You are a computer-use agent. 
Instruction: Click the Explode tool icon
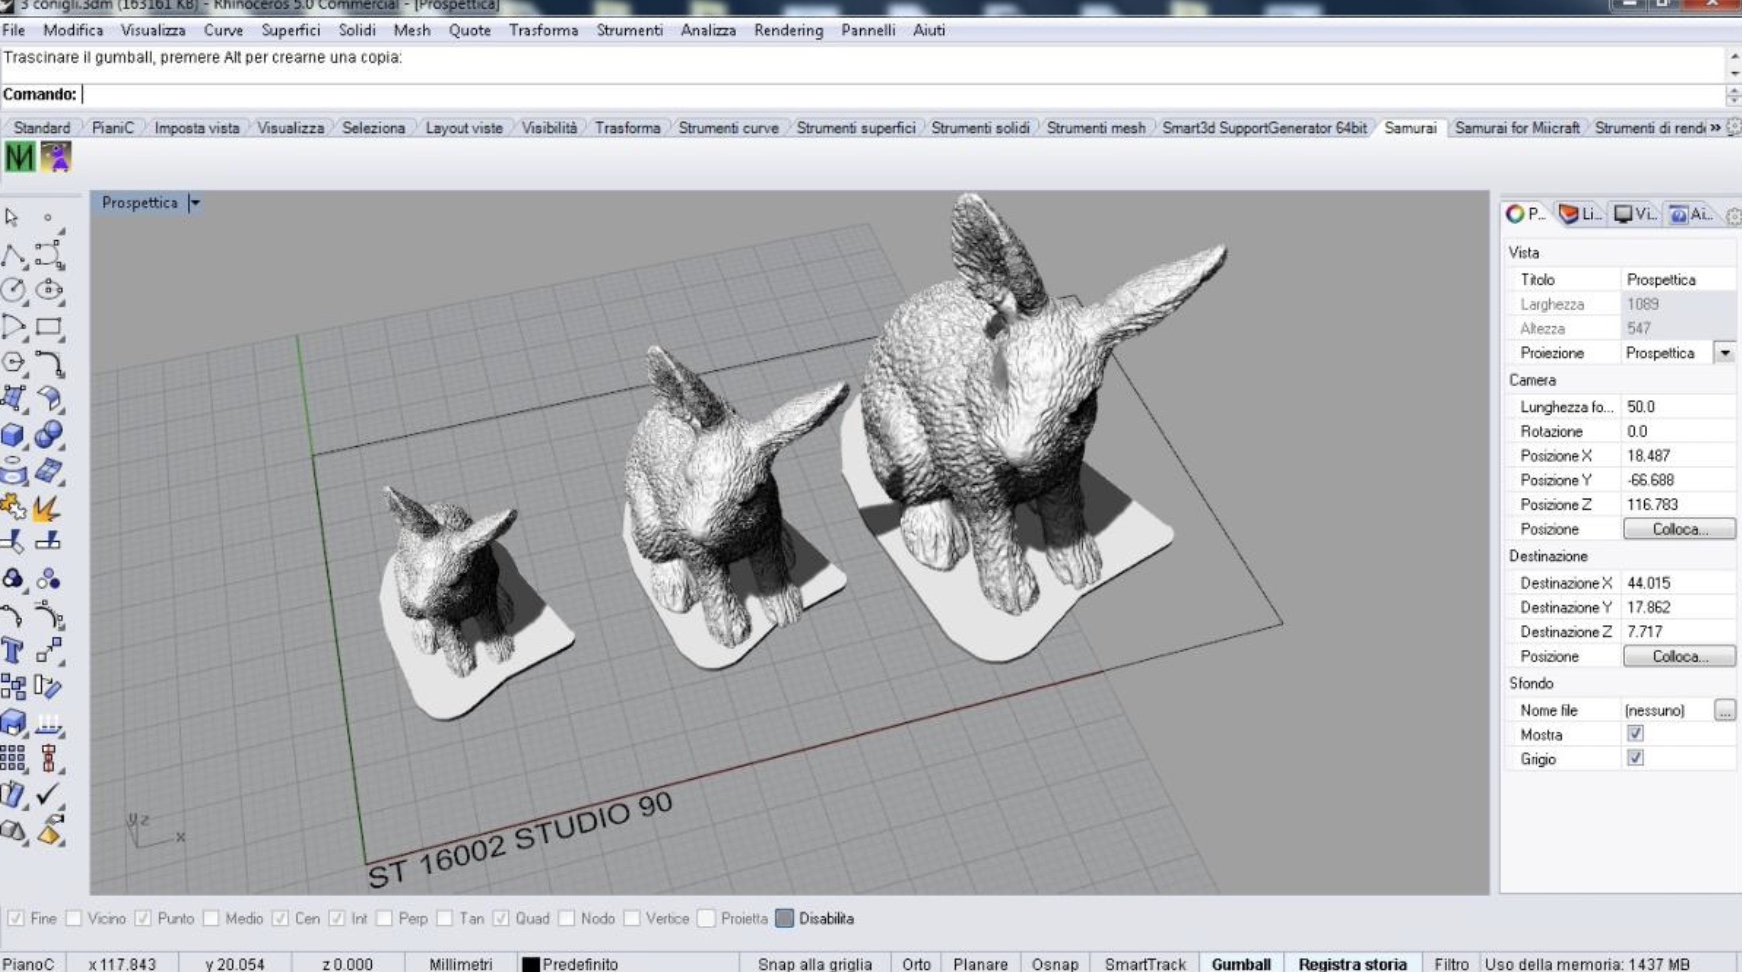coord(46,507)
